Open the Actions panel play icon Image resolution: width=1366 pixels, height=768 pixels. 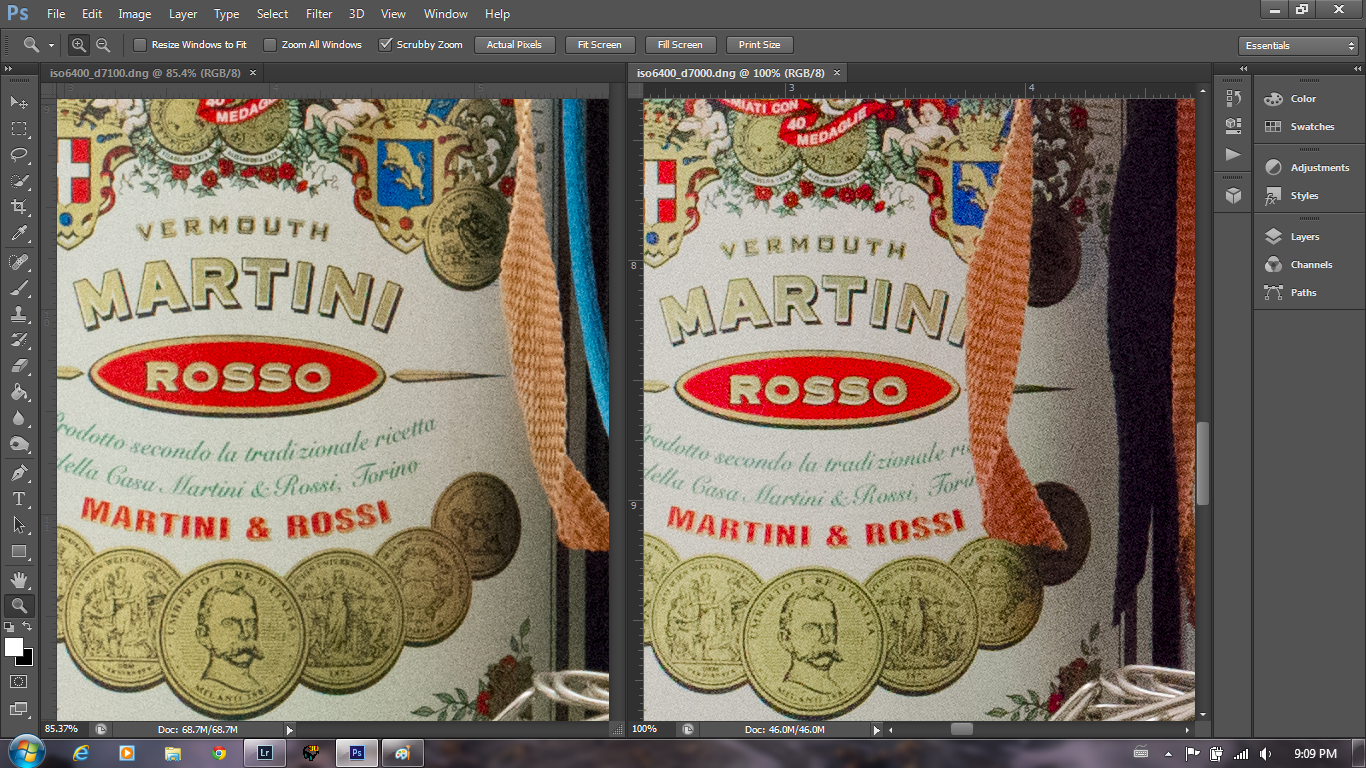[x=1233, y=154]
